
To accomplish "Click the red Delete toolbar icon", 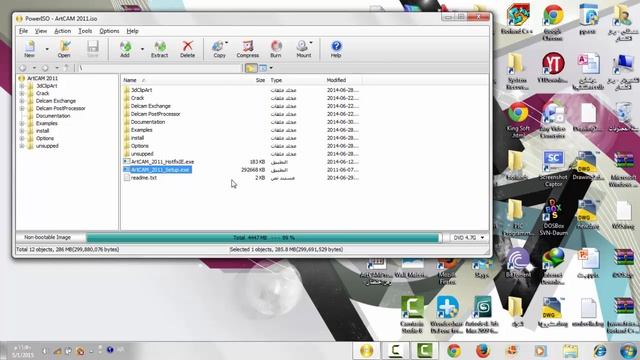I will (x=187, y=49).
